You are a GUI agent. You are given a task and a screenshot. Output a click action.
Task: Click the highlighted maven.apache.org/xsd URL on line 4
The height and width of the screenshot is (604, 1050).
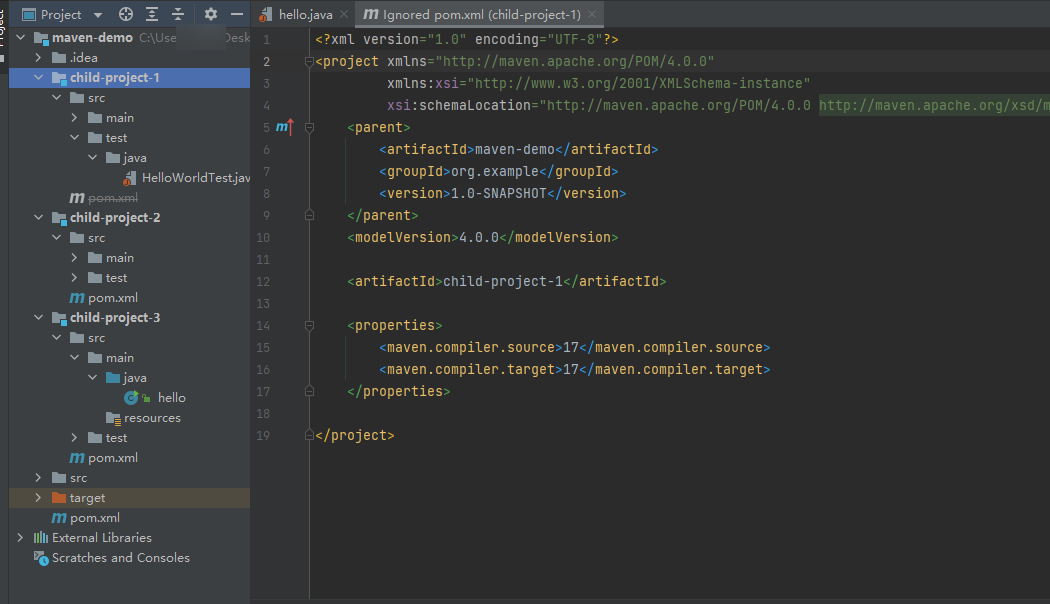coord(934,105)
